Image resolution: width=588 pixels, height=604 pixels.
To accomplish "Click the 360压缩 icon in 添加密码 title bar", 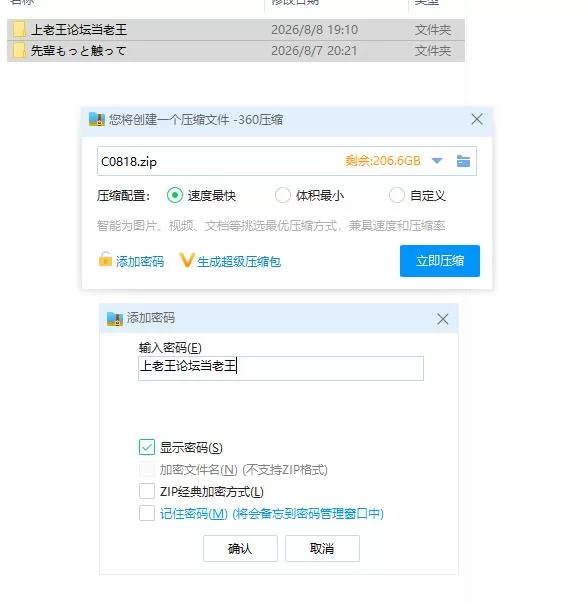I will (x=114, y=319).
